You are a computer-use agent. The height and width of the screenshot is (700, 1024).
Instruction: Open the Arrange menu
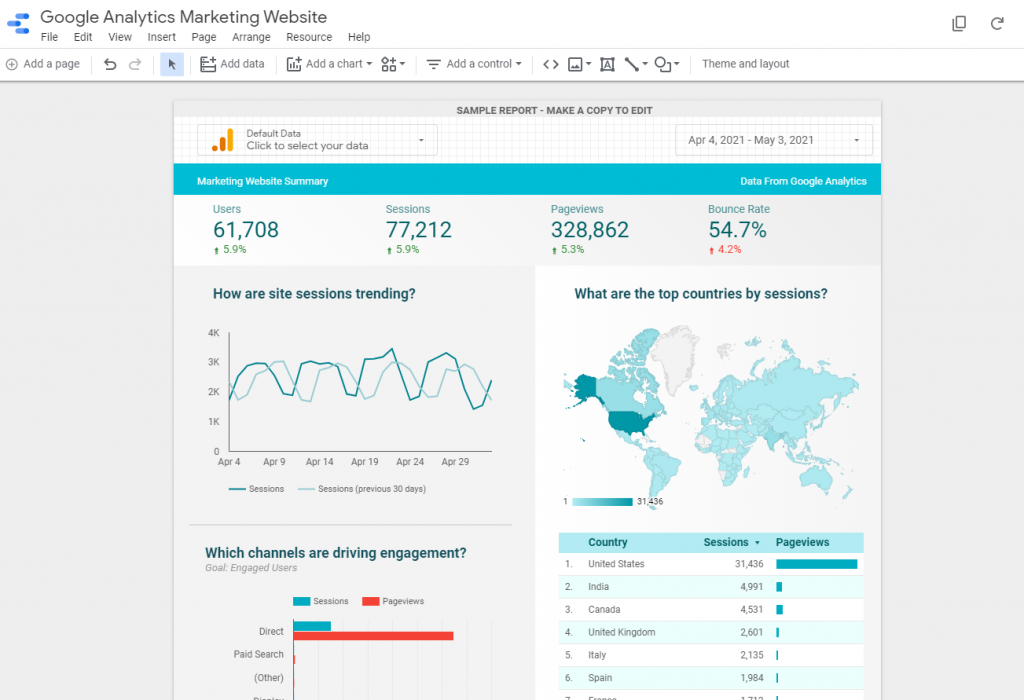[x=251, y=37]
